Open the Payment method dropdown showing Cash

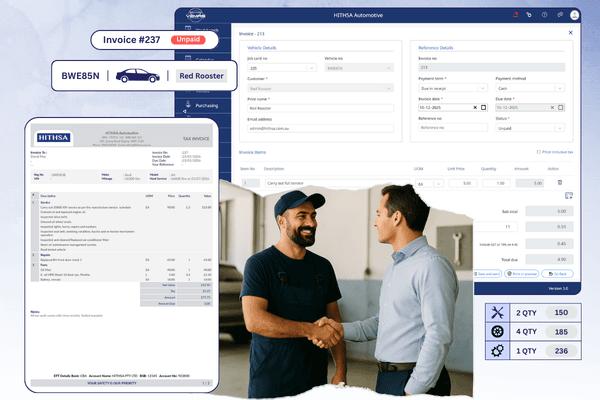pyautogui.click(x=530, y=88)
